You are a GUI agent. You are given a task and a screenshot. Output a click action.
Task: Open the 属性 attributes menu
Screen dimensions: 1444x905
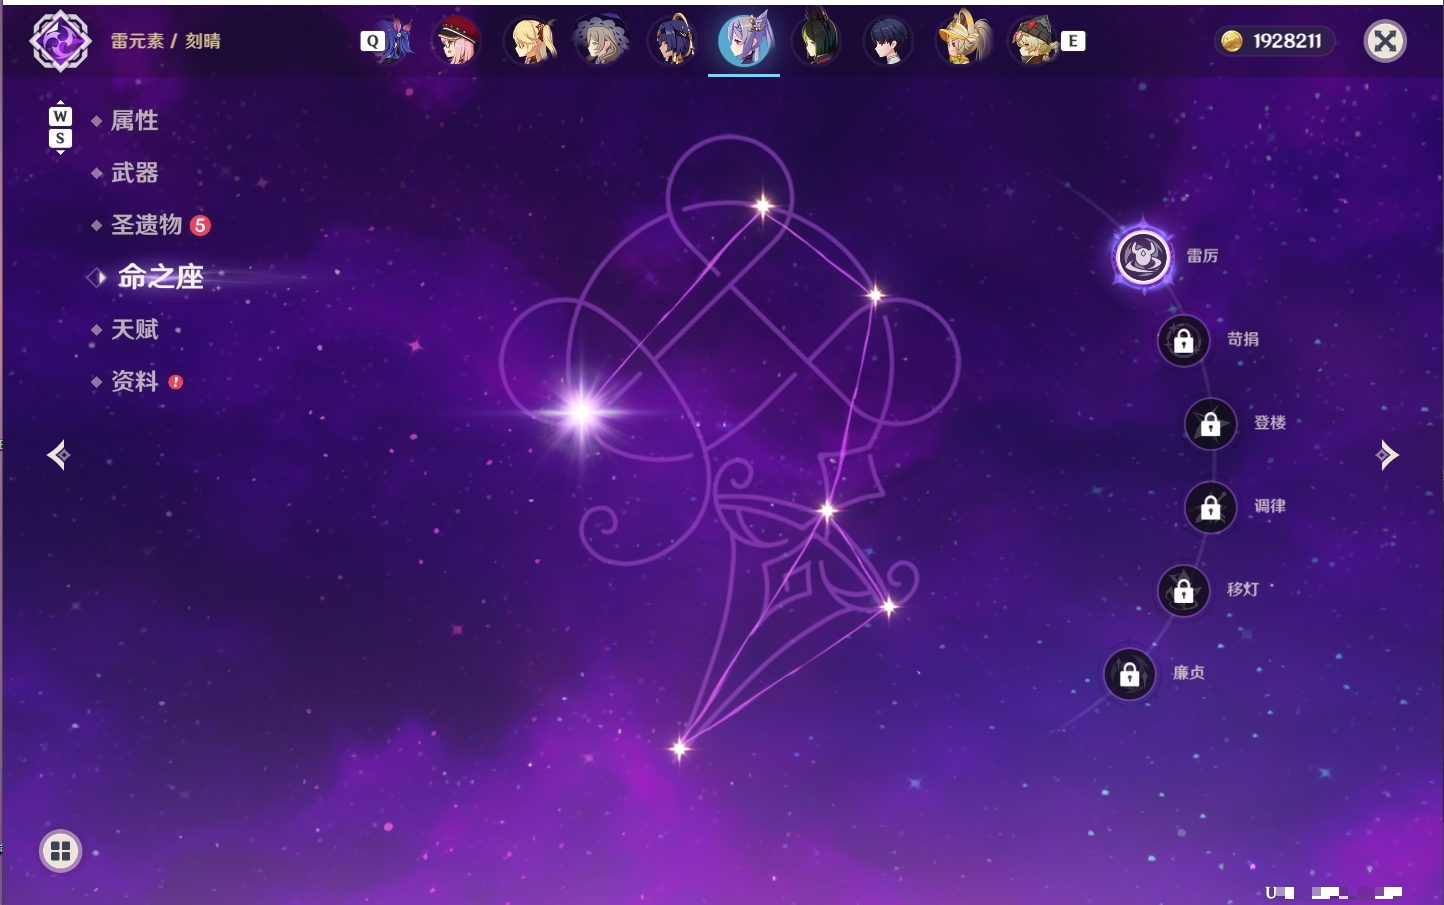pos(134,121)
